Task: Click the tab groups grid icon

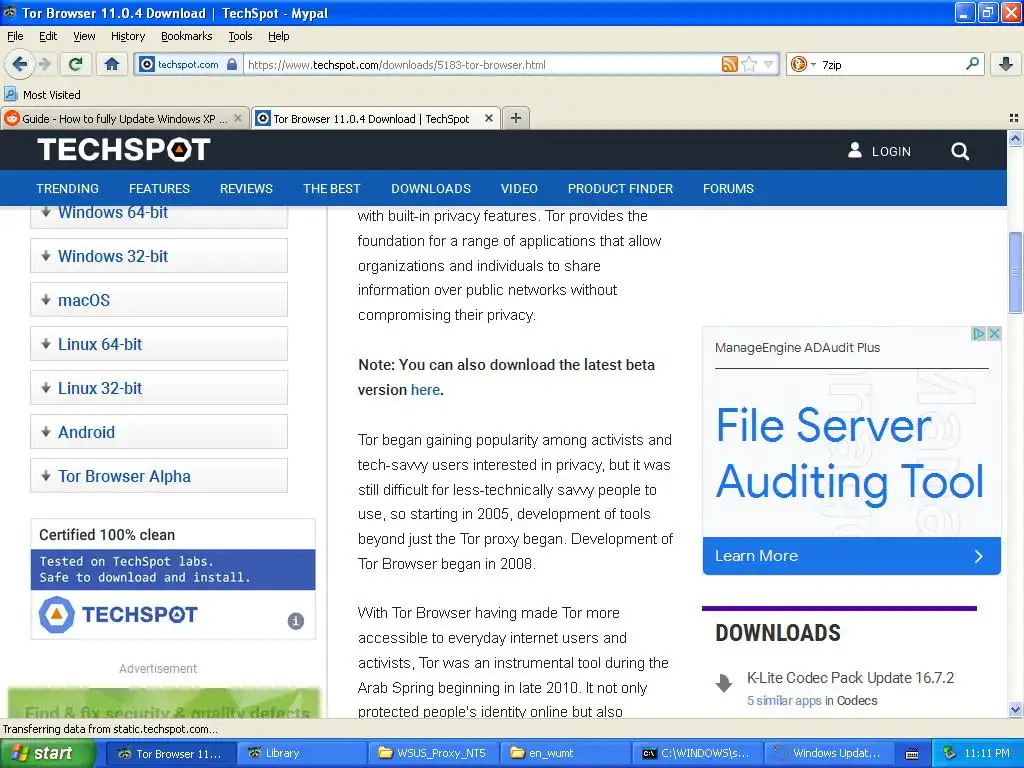Action: 1014,118
